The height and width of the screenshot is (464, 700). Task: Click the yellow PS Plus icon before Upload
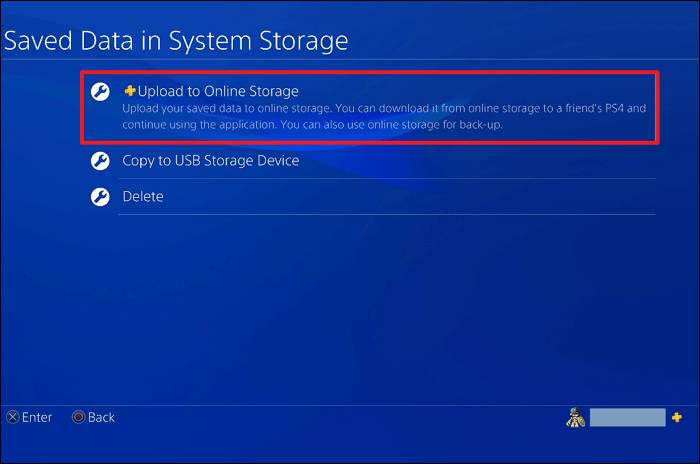click(129, 92)
